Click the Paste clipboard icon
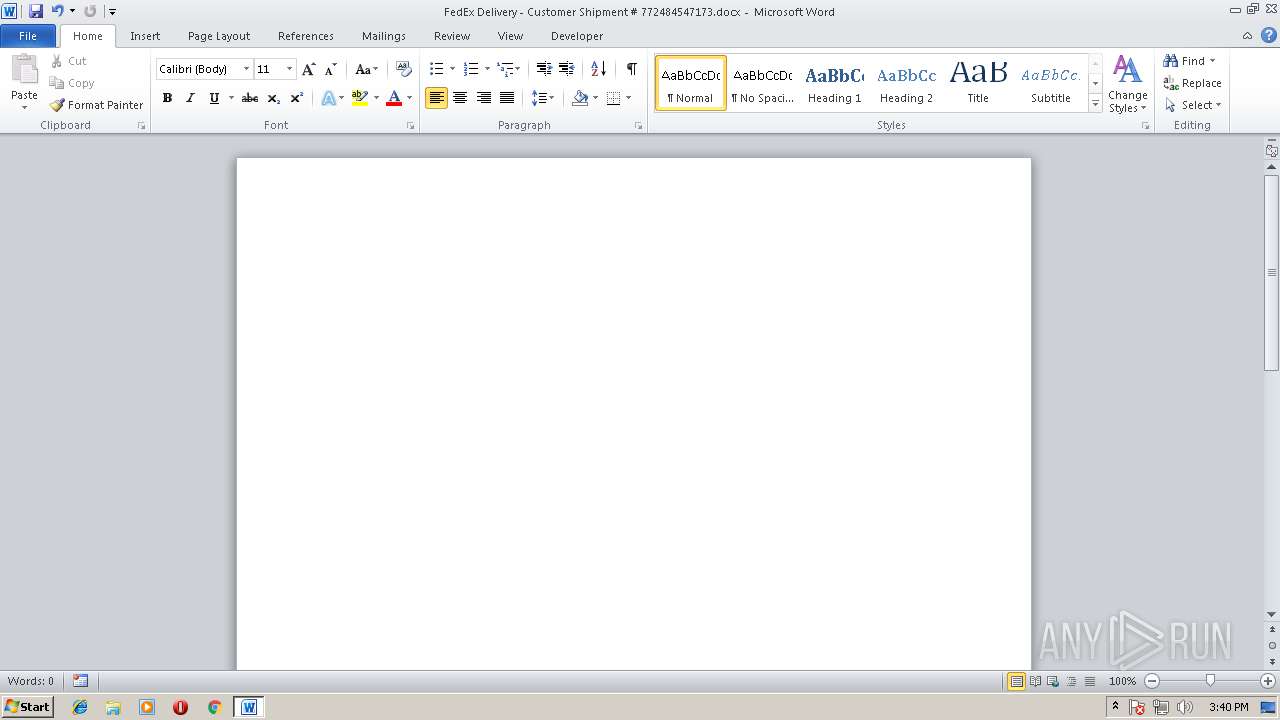 (24, 70)
